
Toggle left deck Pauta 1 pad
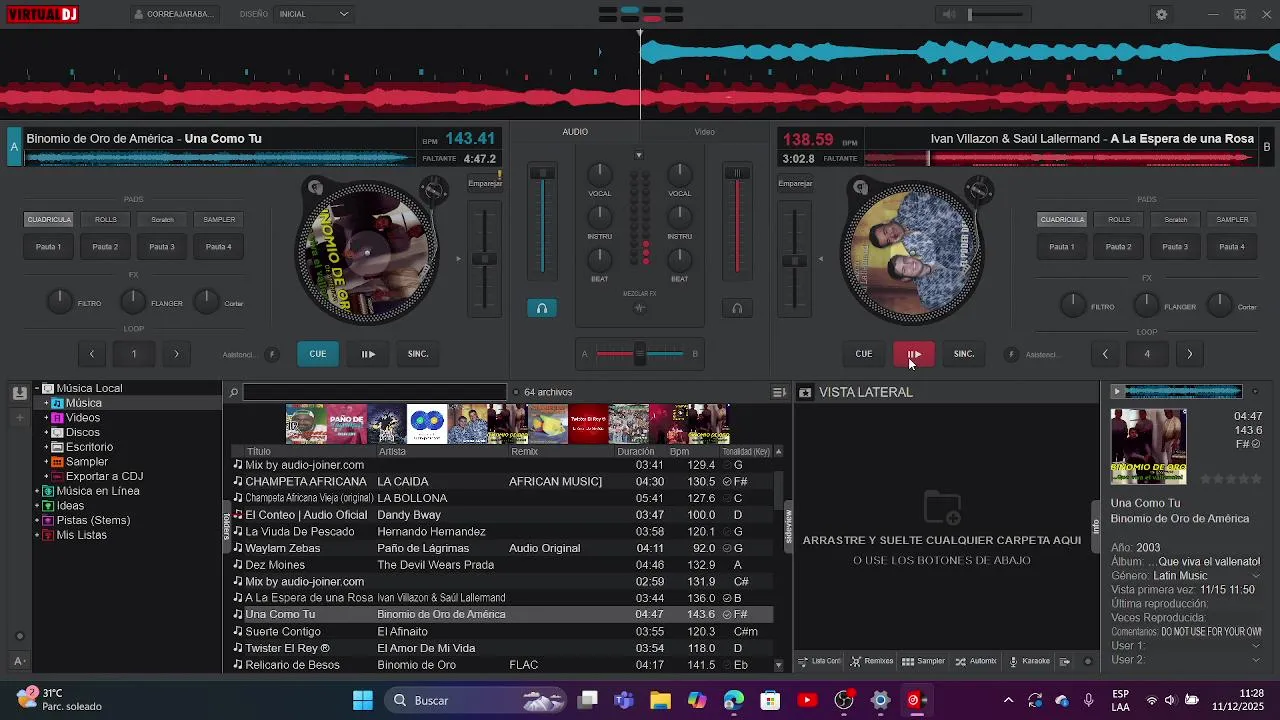pyautogui.click(x=48, y=247)
